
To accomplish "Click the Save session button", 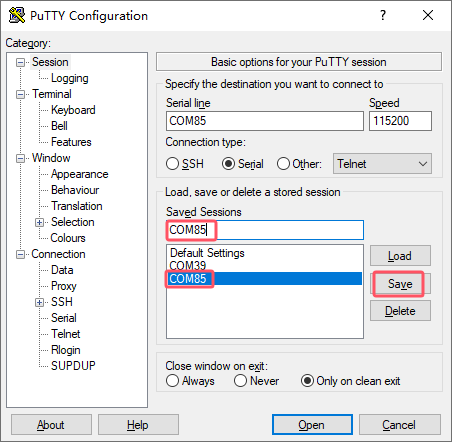I will pos(400,284).
